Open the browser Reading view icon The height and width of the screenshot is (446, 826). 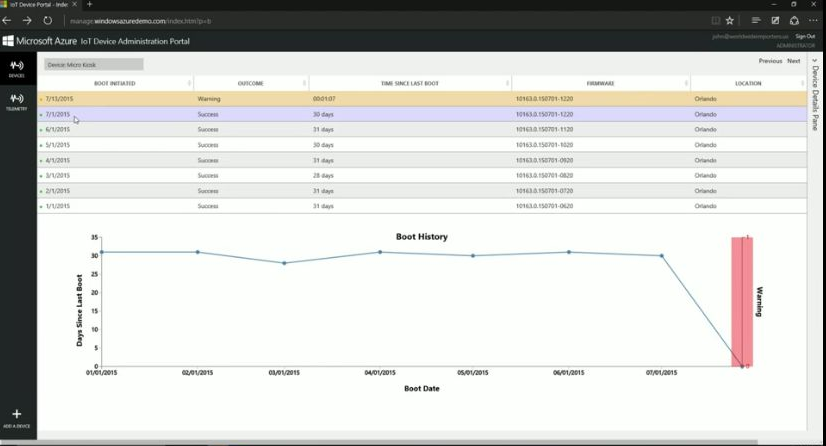pos(715,20)
